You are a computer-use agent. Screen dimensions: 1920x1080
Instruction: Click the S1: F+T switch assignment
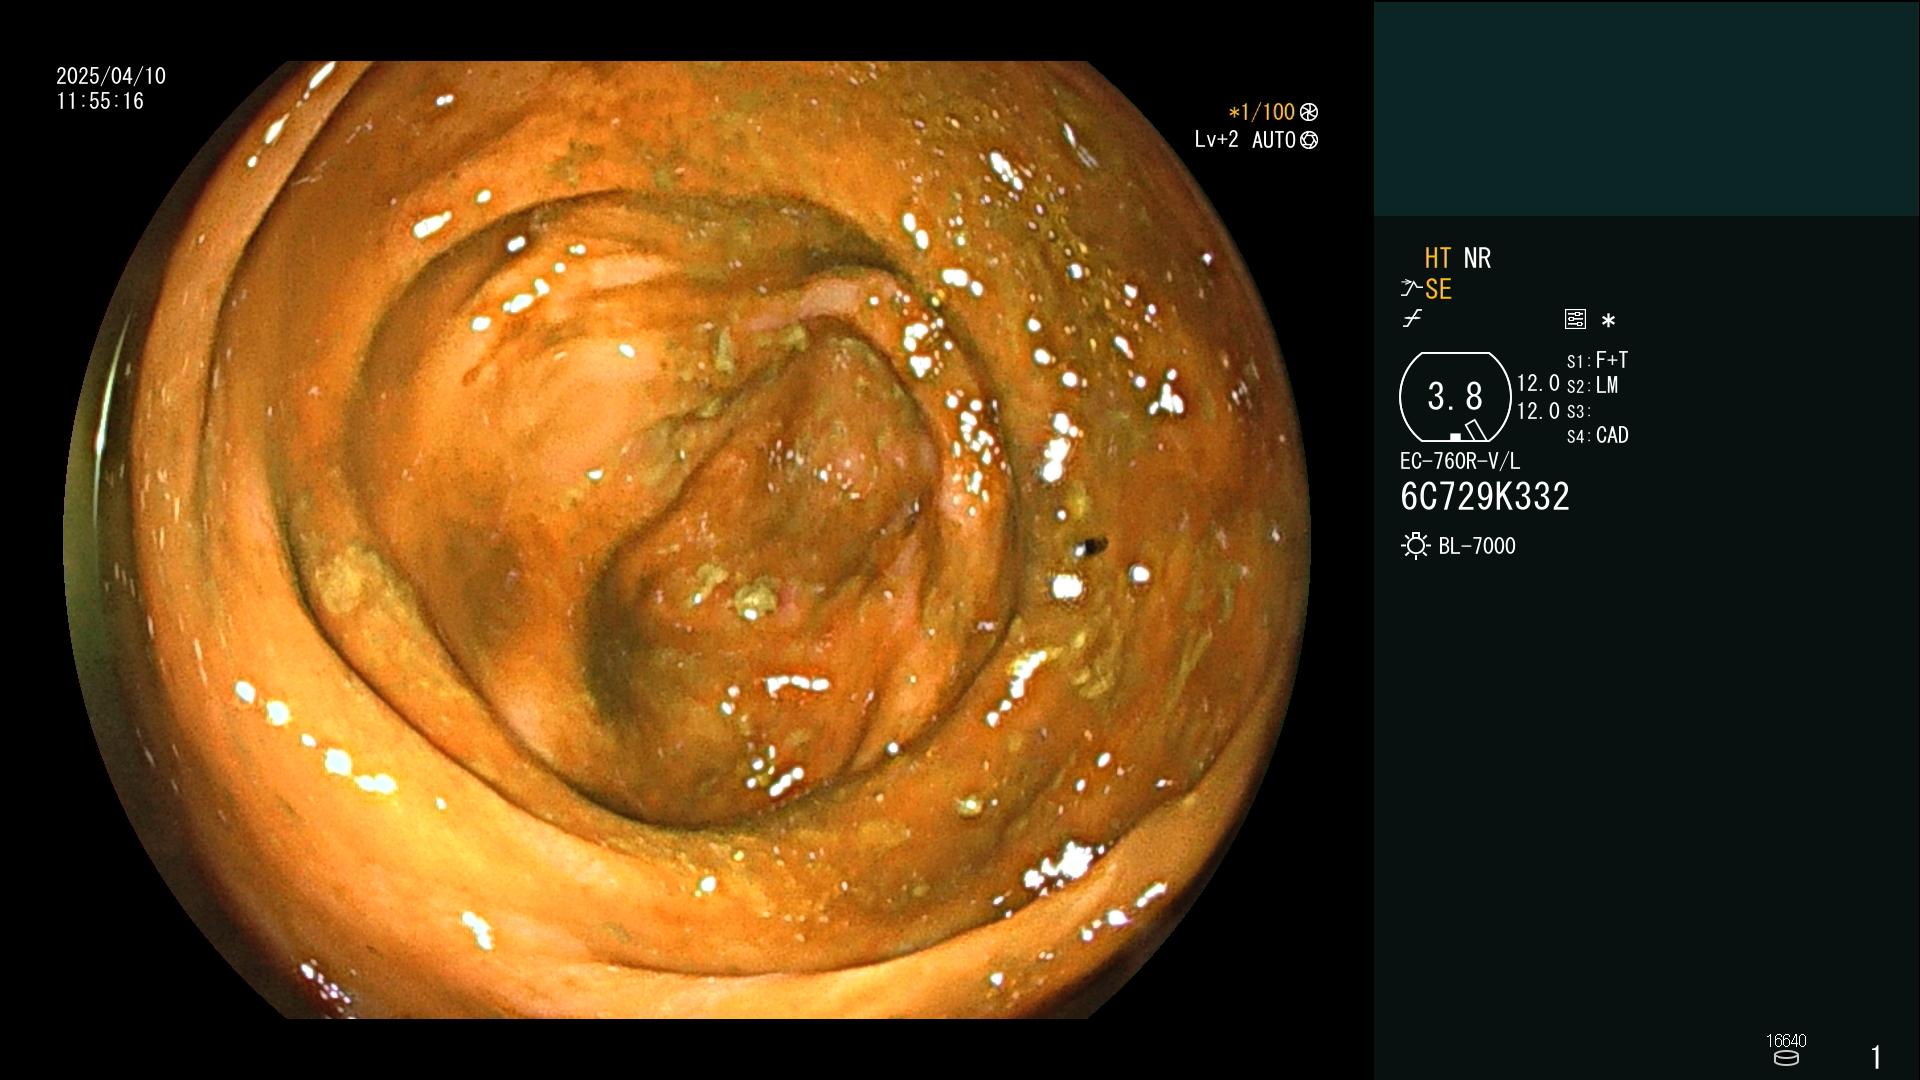click(x=1597, y=360)
